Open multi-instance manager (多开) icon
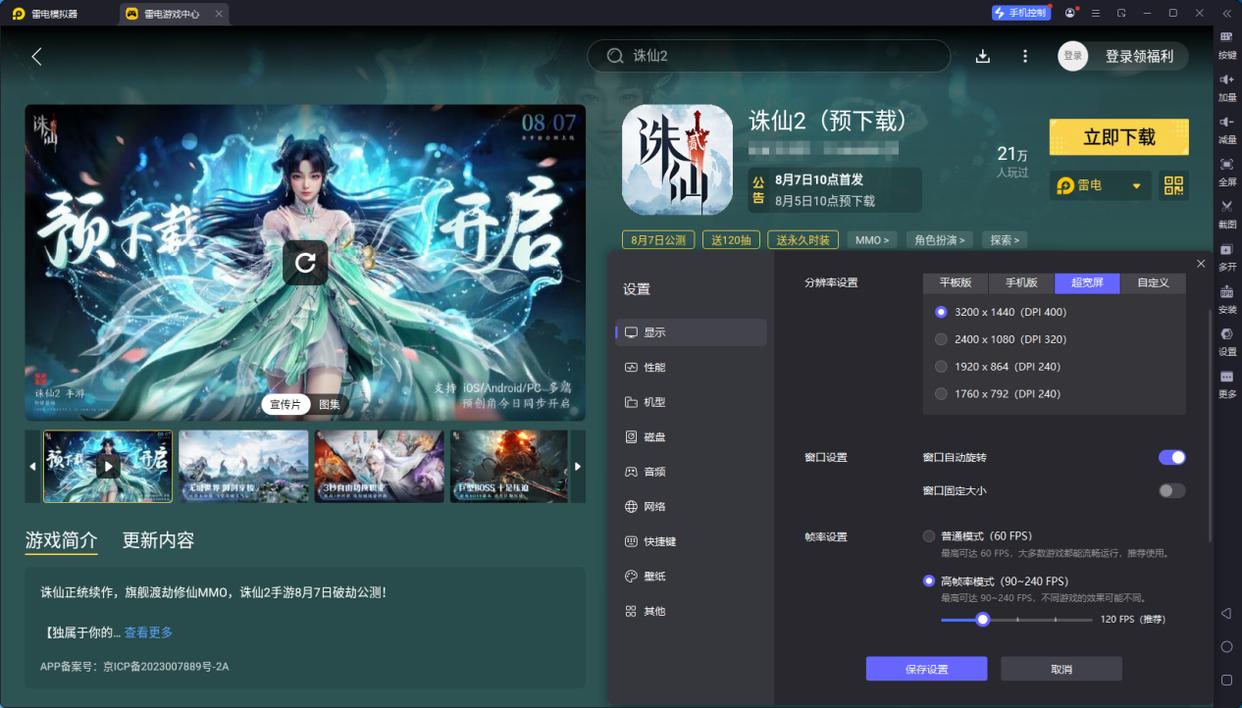This screenshot has height=708, width=1242. click(x=1228, y=255)
